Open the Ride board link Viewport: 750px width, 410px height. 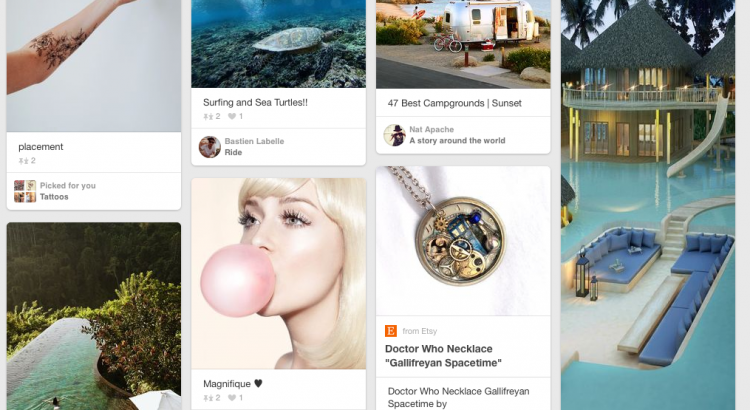pyautogui.click(x=233, y=153)
